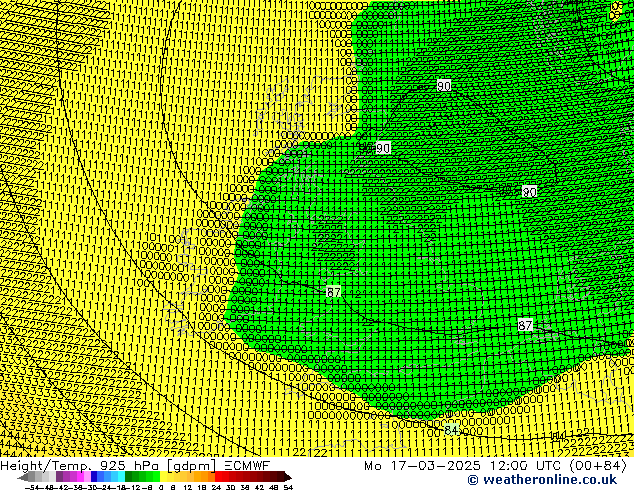This screenshot has height=490, width=634.
Task: Click the right dark-brown arrow end of color scale
Action: pyautogui.click(x=287, y=477)
